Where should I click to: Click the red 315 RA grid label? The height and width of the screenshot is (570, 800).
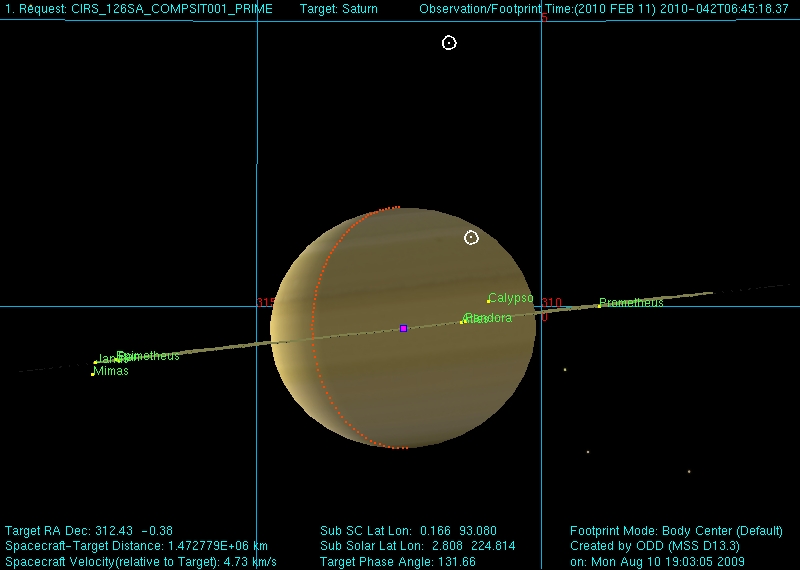pos(265,302)
